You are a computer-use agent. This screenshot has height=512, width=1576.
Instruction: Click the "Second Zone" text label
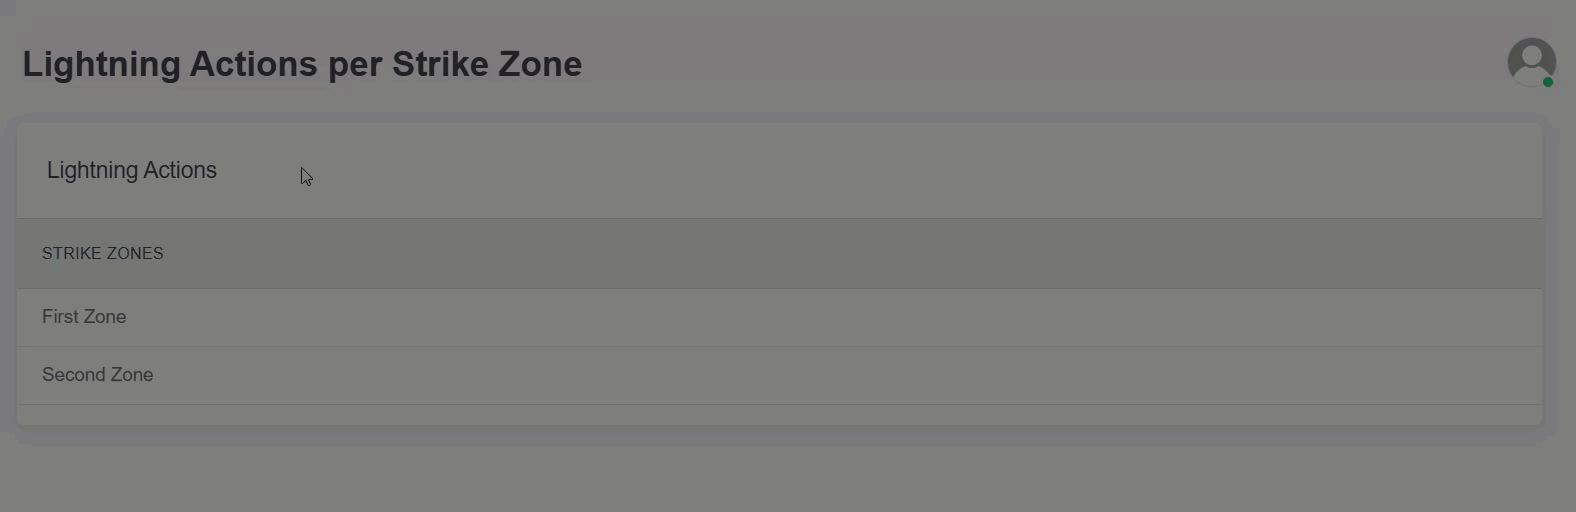(98, 375)
